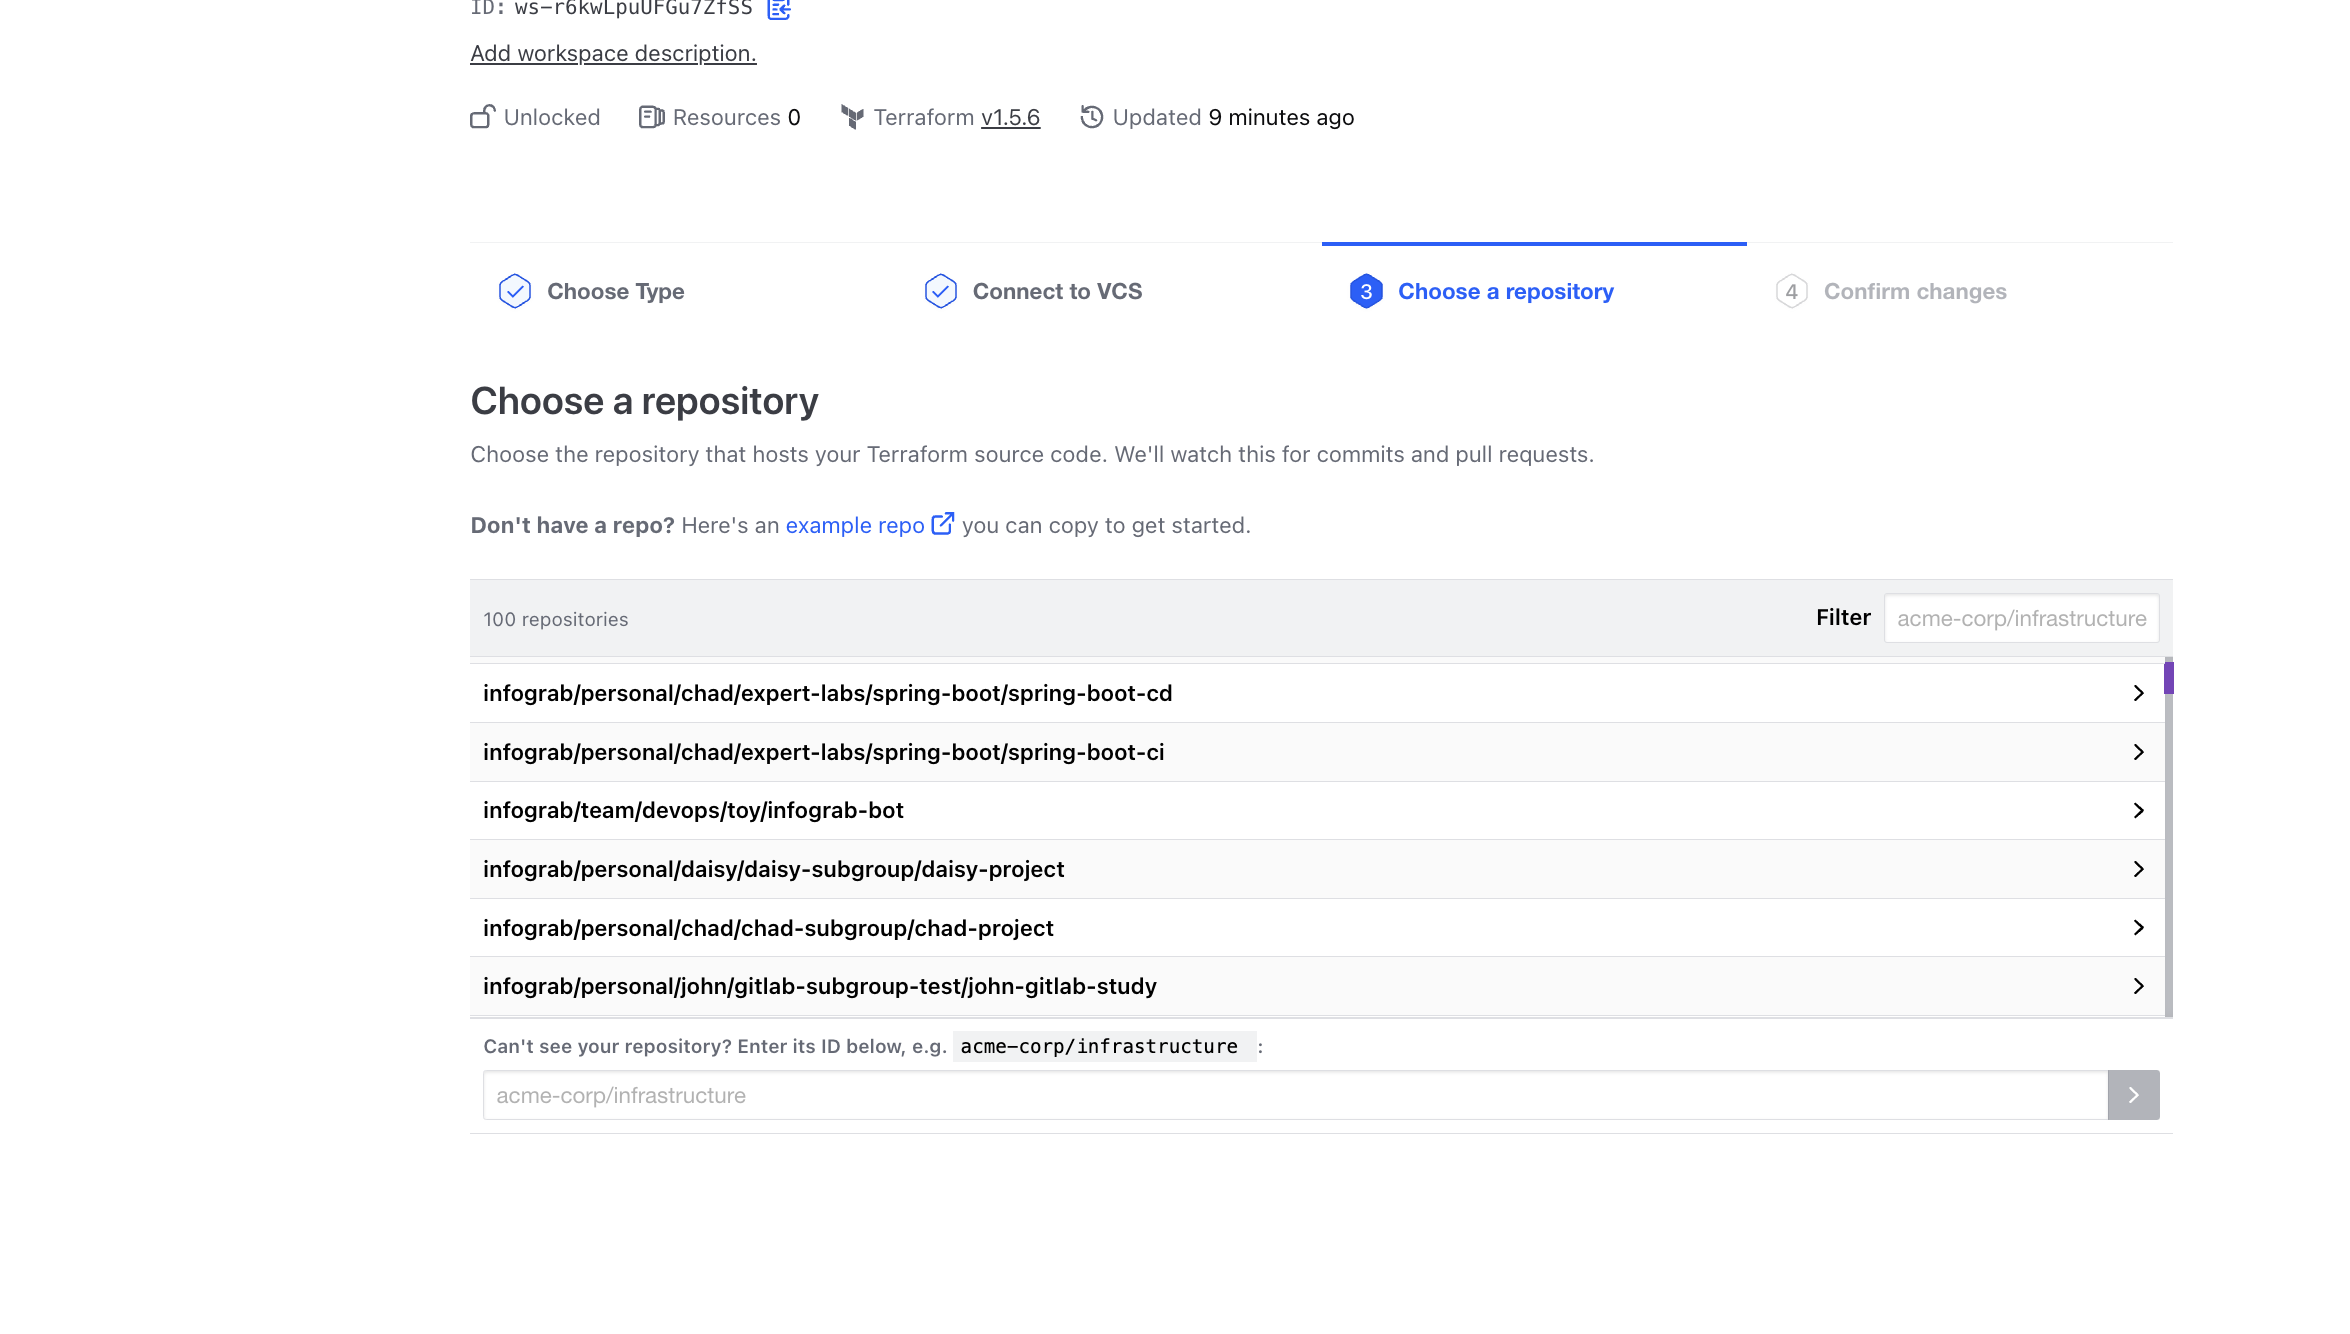The width and height of the screenshot is (2350, 1334).
Task: Click the Resources icon
Action: (651, 117)
